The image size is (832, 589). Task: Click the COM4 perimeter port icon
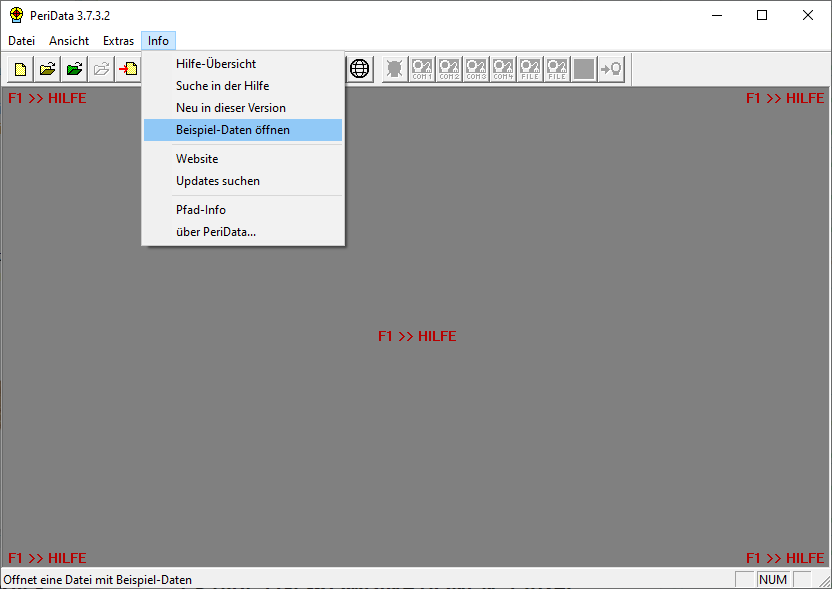click(x=503, y=69)
